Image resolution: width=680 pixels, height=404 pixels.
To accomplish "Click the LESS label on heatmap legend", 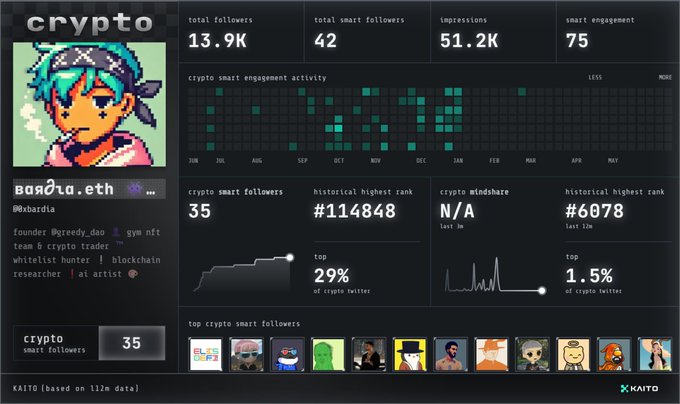I will [x=595, y=78].
